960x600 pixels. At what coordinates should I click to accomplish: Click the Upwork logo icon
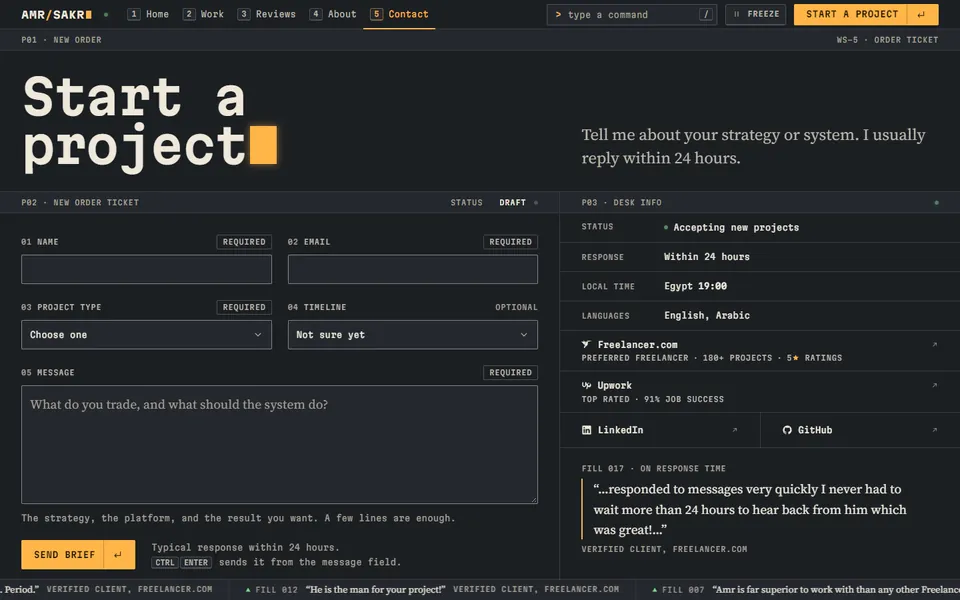pos(587,385)
